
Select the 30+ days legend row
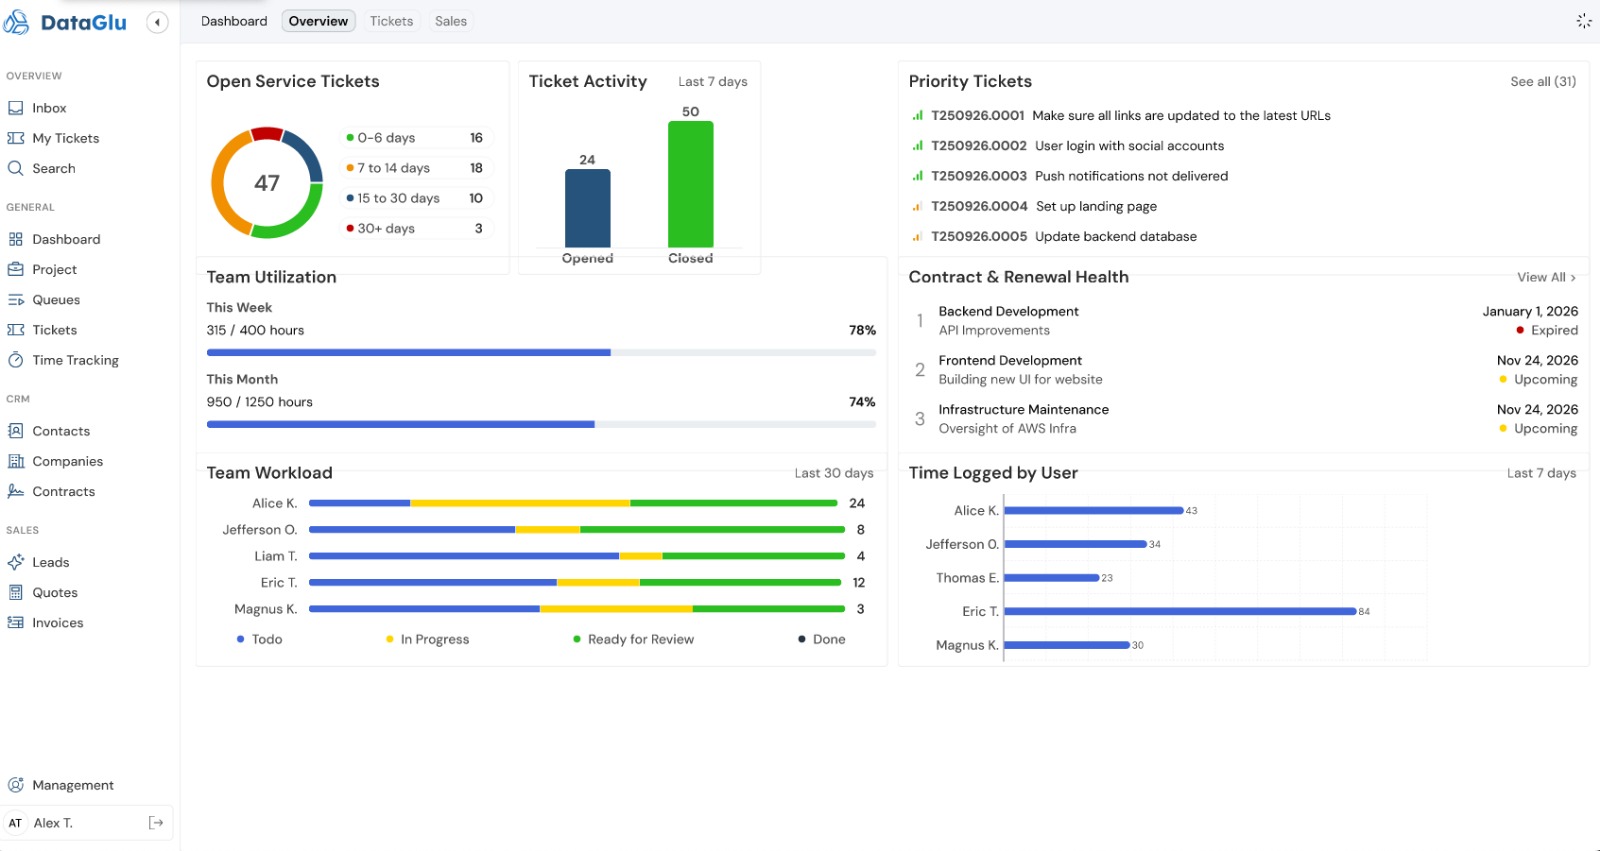(x=415, y=228)
